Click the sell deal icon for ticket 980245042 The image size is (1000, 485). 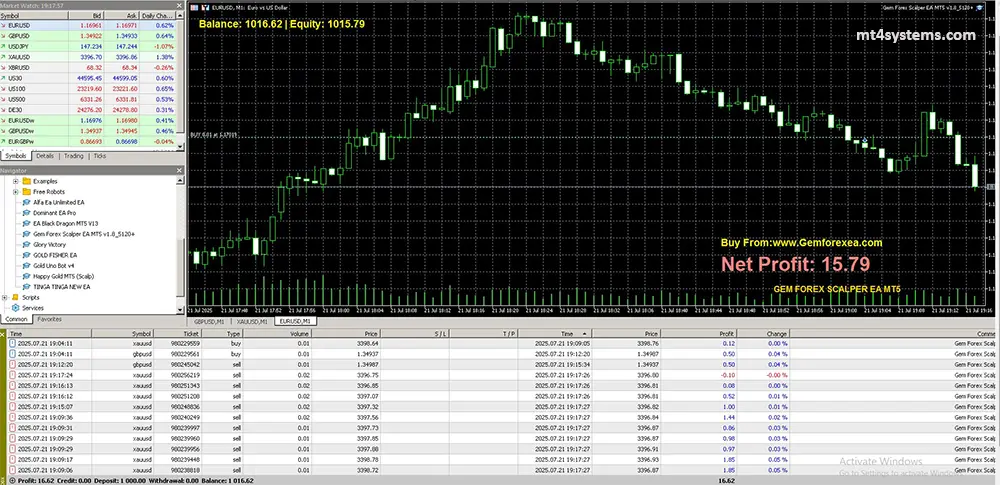13,364
